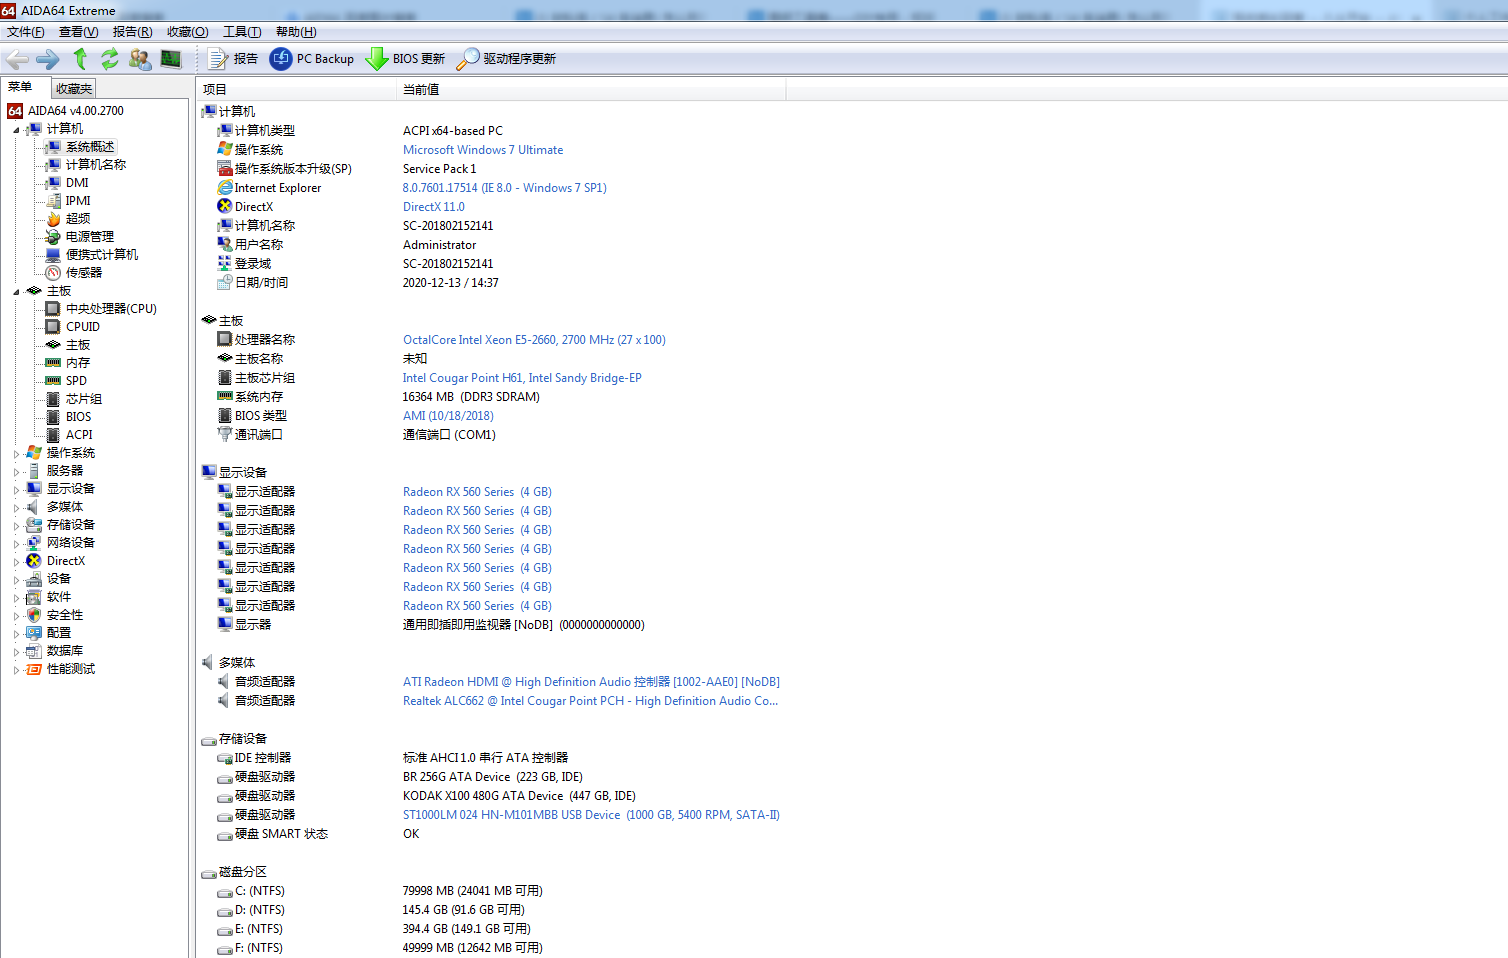Image resolution: width=1508 pixels, height=958 pixels.
Task: Open the 工具(T) menu
Action: (242, 32)
